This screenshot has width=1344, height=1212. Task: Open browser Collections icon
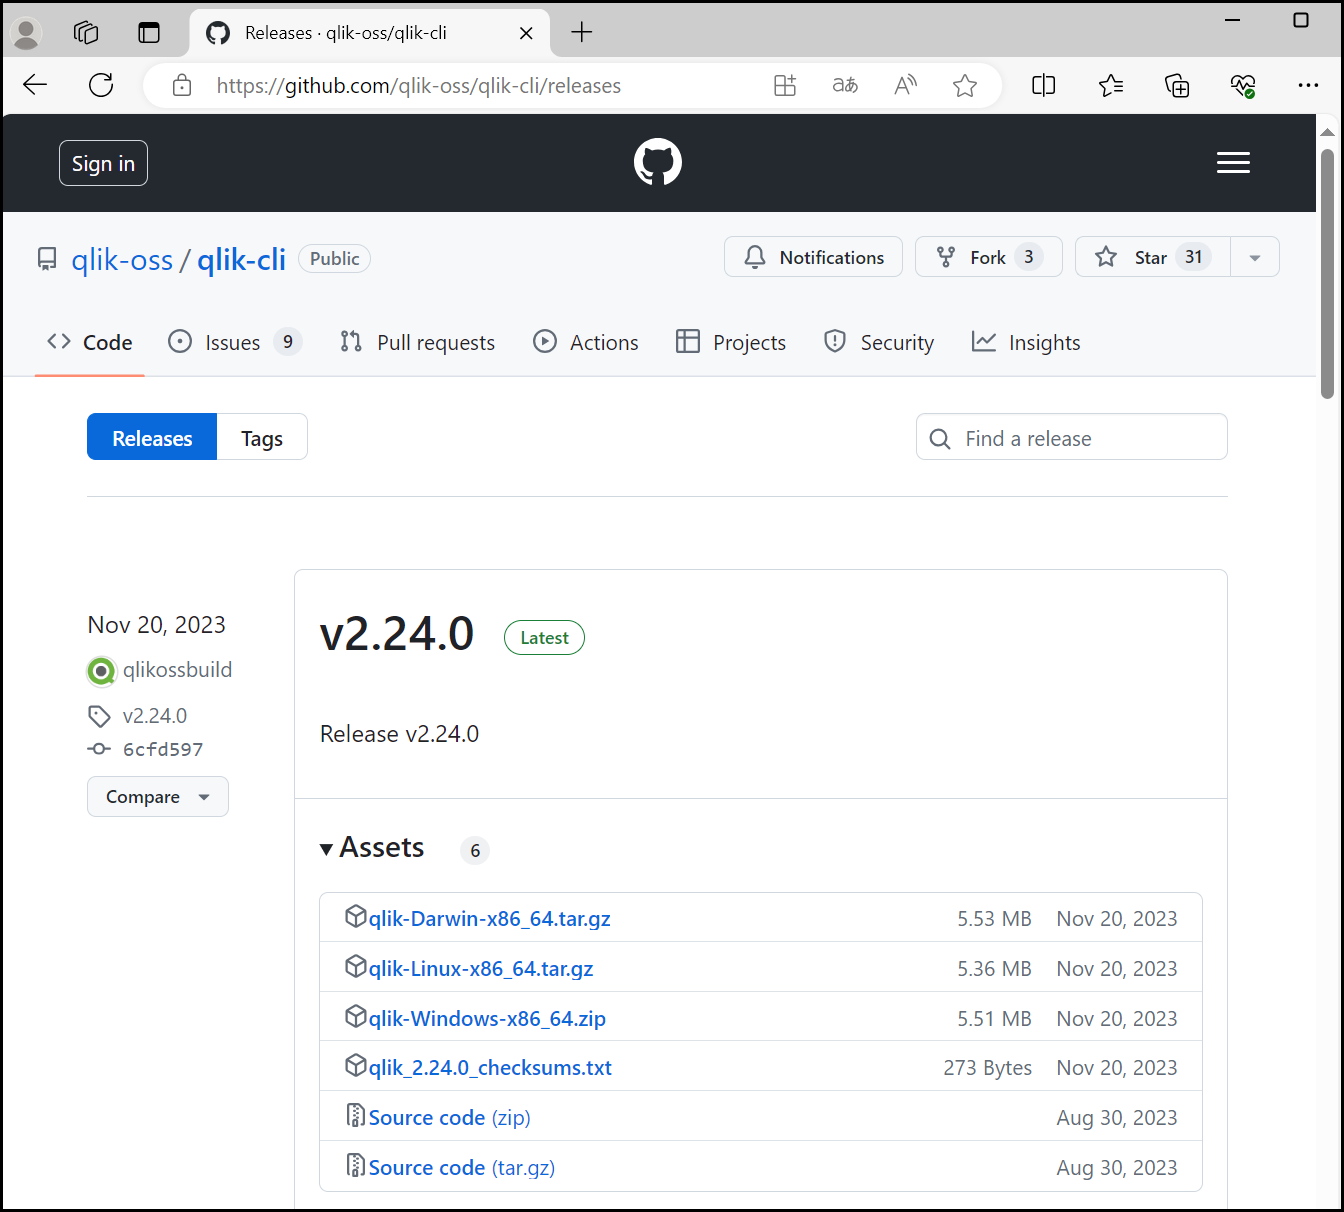1177,86
